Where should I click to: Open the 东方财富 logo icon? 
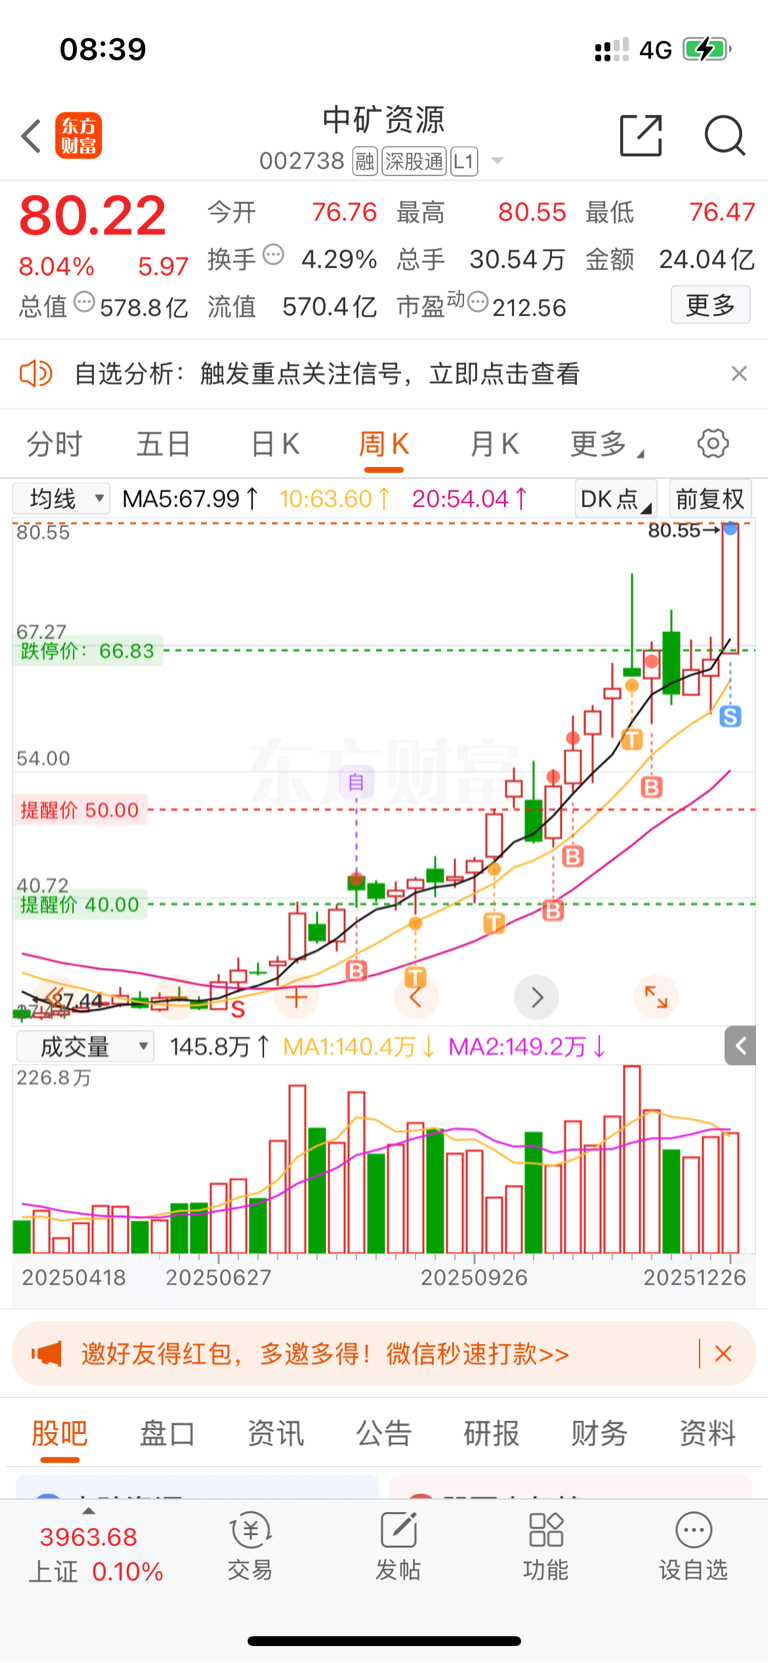[79, 135]
